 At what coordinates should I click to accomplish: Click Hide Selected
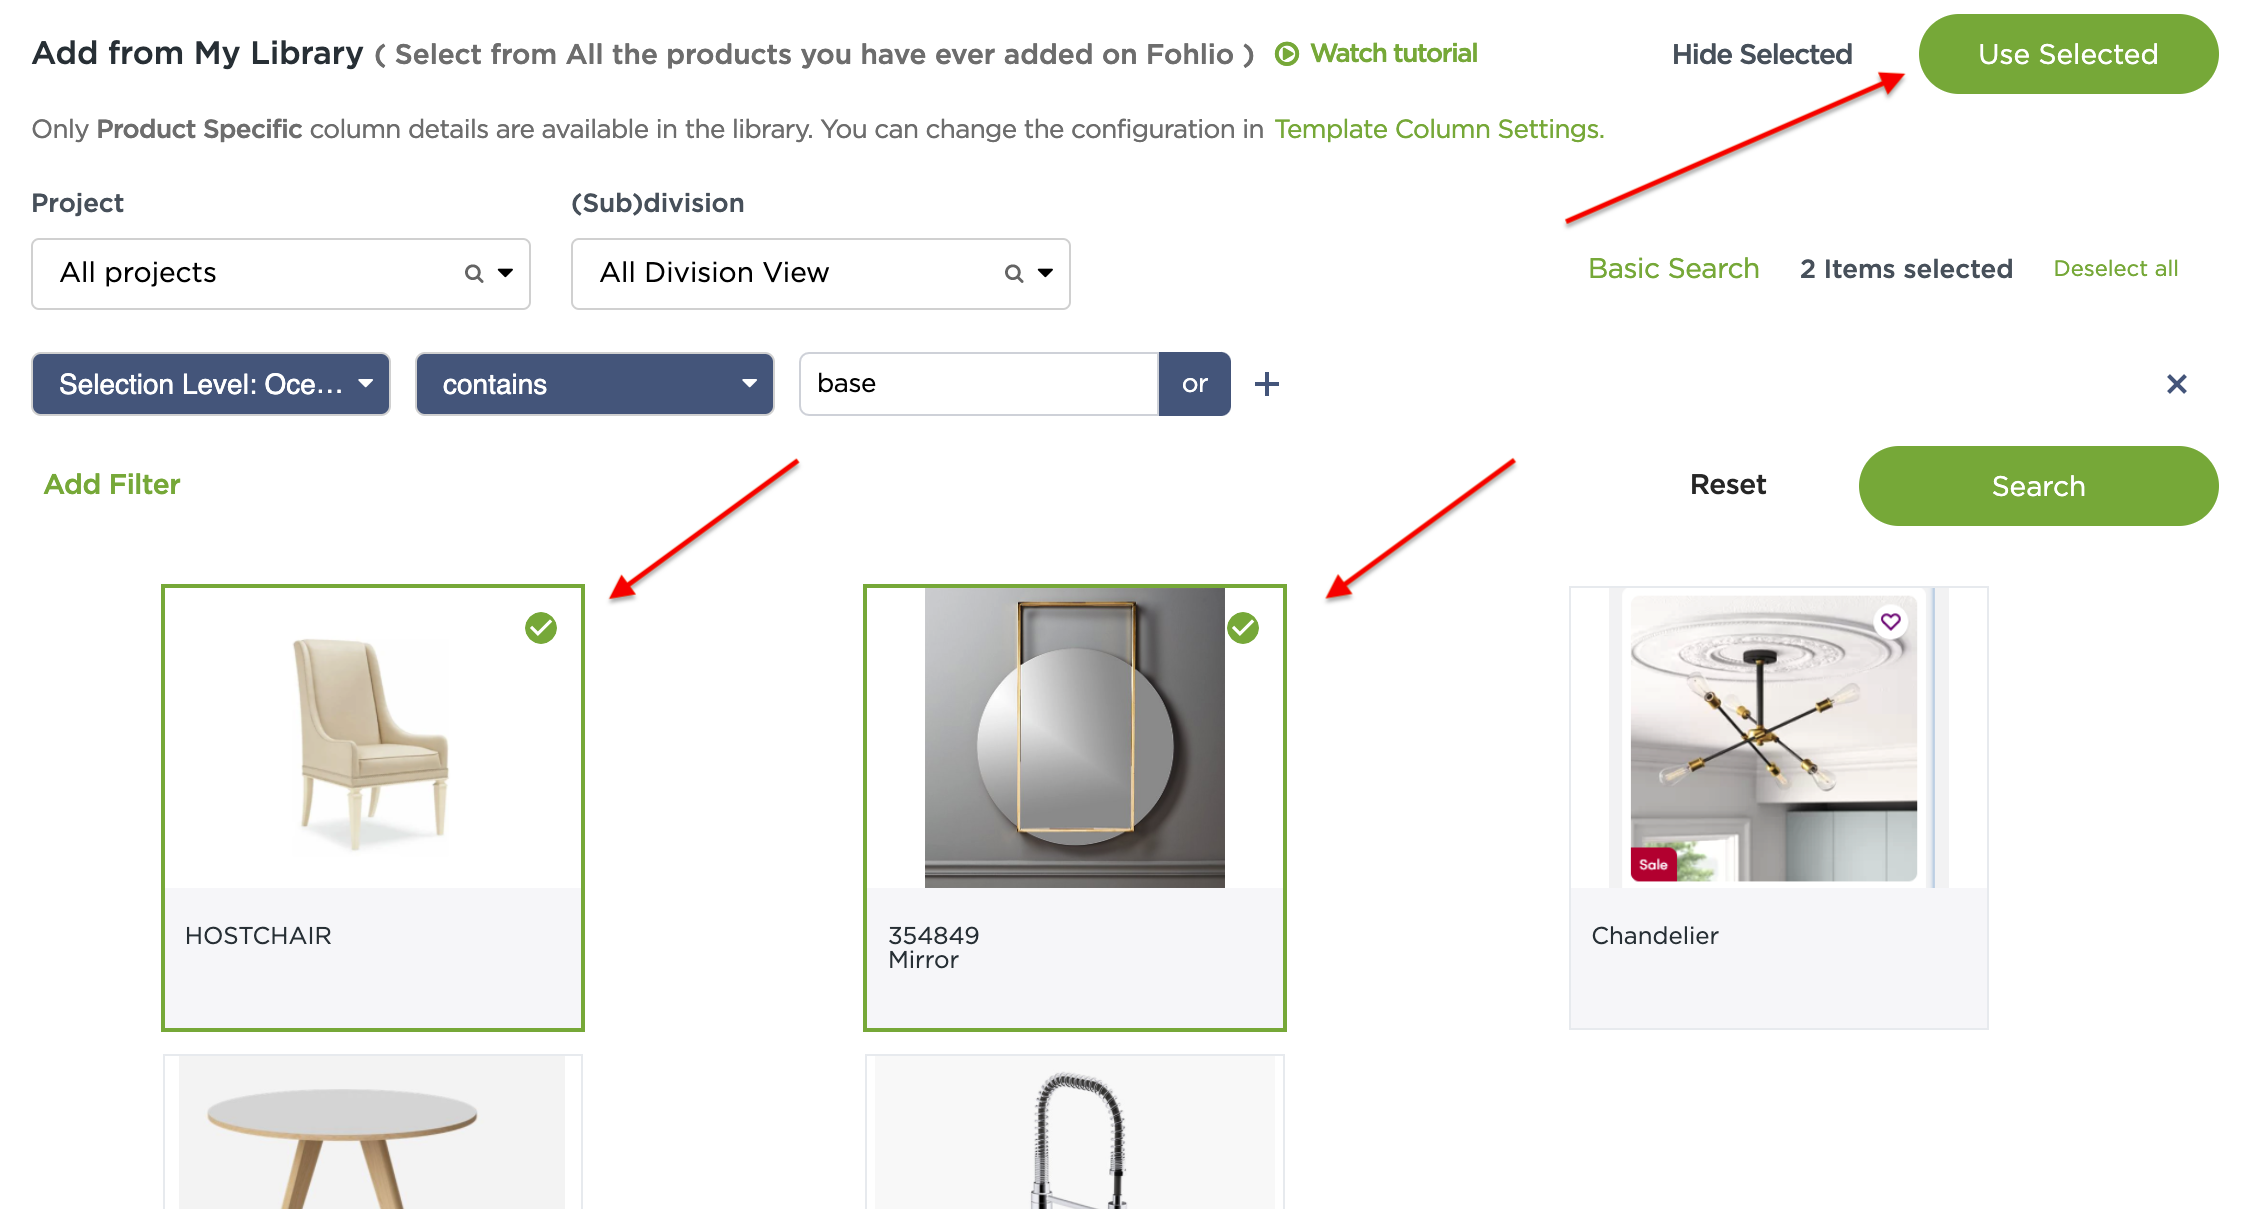click(1761, 54)
